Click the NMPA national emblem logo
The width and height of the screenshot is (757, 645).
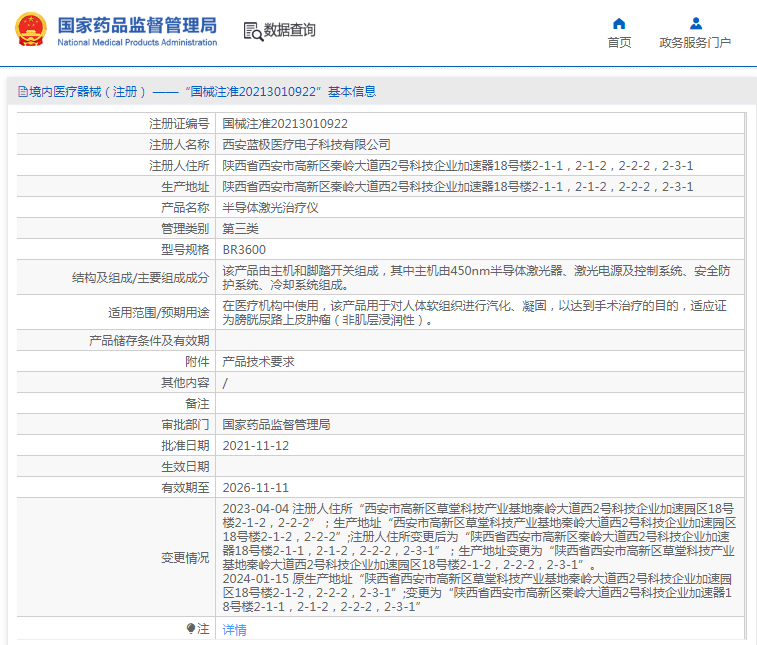point(31,29)
